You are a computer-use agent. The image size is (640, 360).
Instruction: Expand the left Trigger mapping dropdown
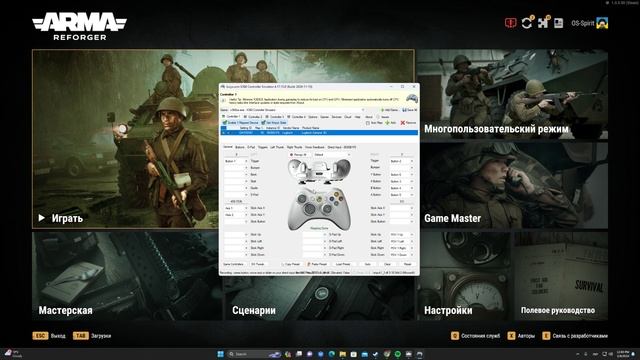246,162
